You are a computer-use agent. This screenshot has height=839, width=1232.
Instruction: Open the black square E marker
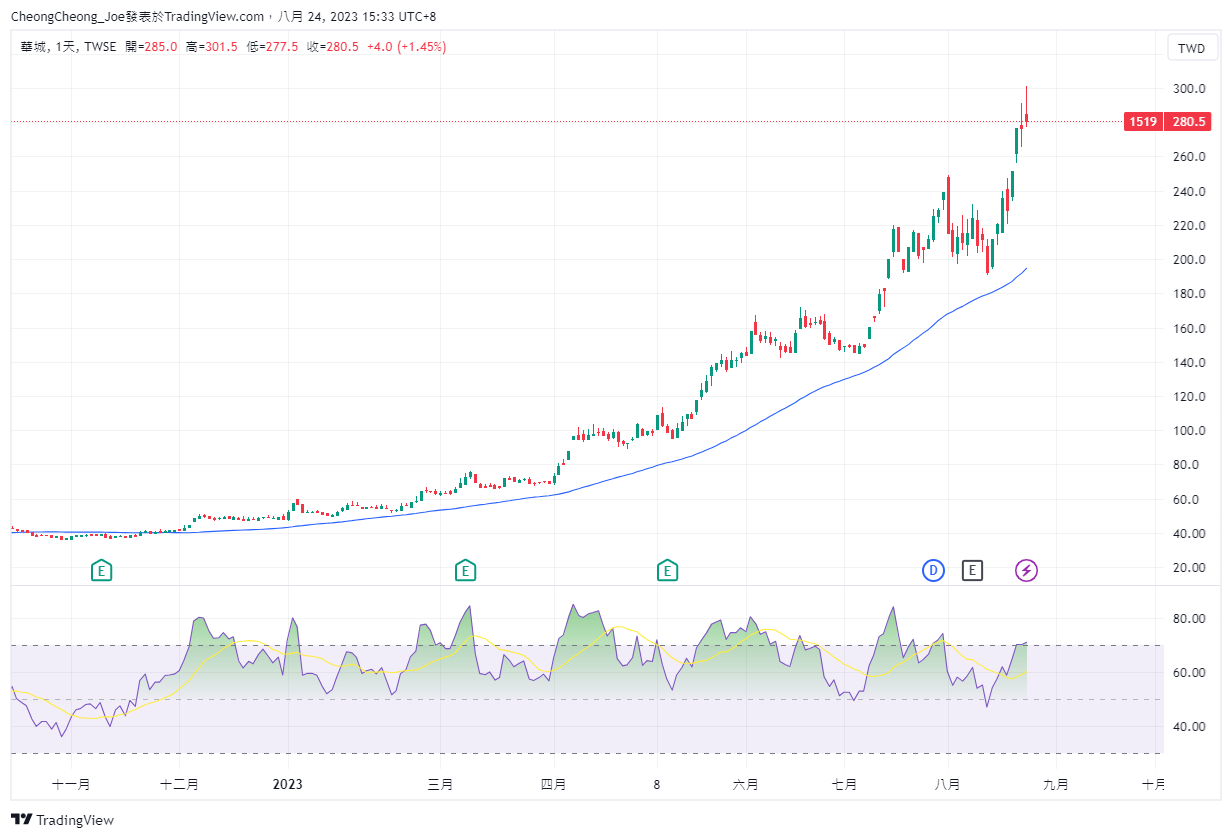click(x=972, y=571)
